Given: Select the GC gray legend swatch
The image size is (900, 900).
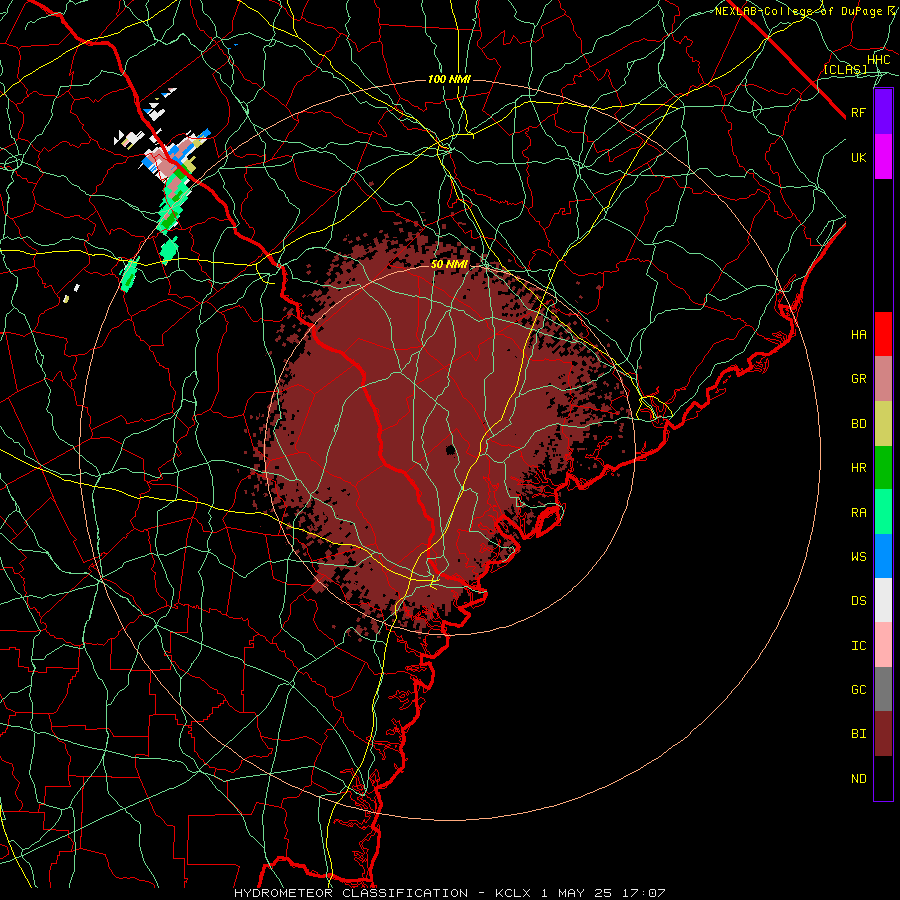Looking at the screenshot, I should pos(883,689).
